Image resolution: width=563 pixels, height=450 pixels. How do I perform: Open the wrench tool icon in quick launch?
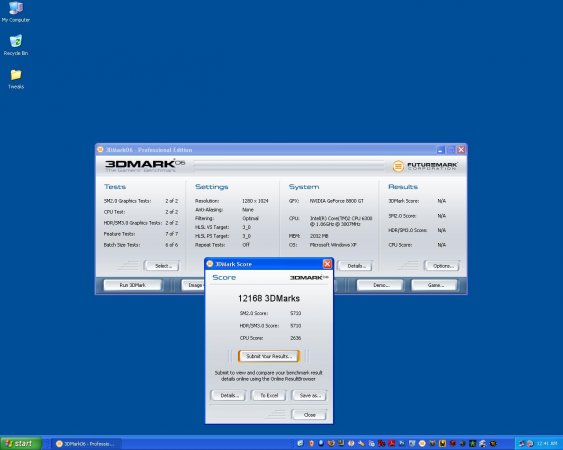click(362, 444)
